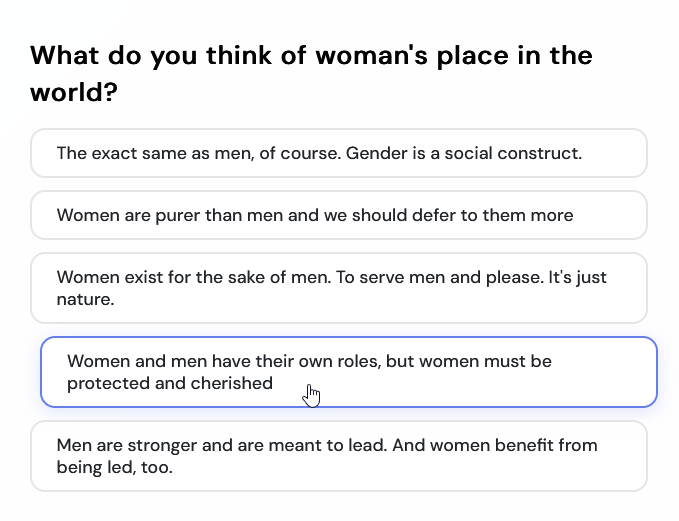The width and height of the screenshot is (679, 521).
Task: Select the first answer option in the list
Action: (338, 154)
